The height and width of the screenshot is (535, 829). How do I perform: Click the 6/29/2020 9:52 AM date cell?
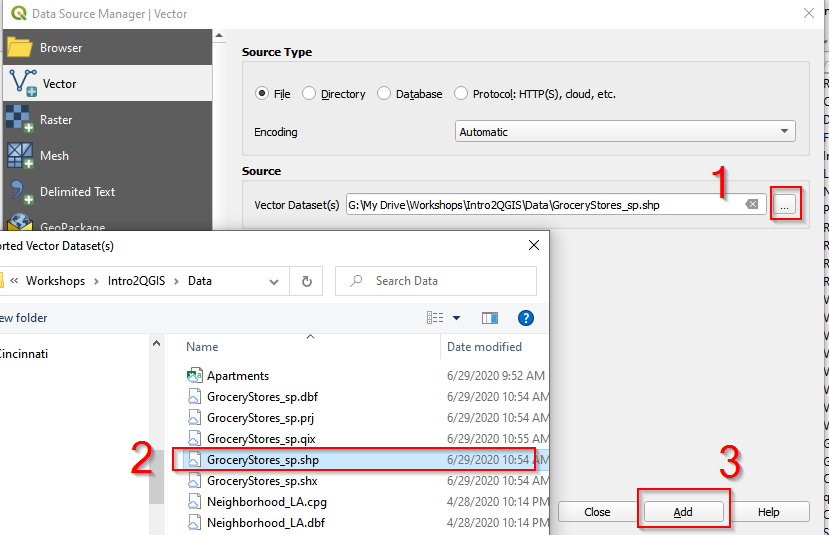[495, 375]
